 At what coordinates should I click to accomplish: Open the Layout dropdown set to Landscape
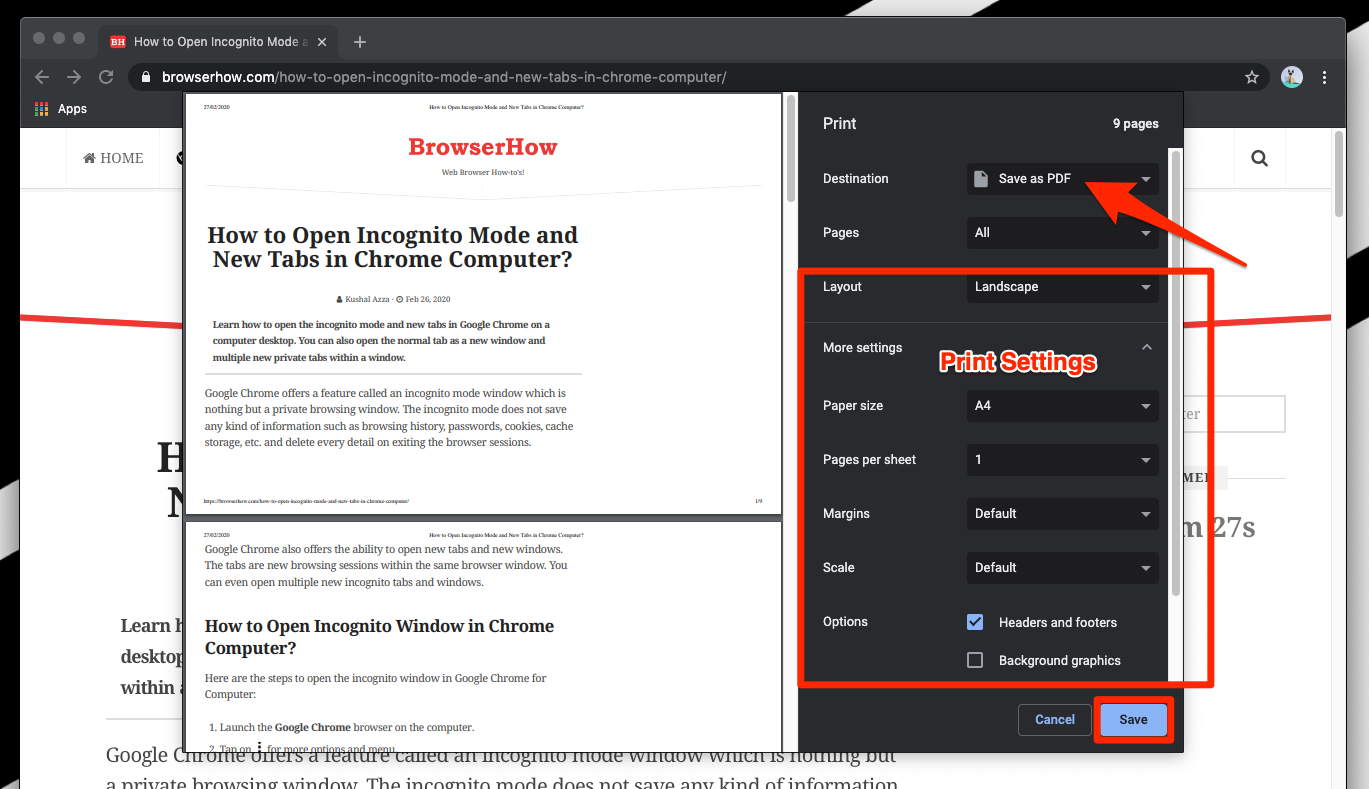1063,287
